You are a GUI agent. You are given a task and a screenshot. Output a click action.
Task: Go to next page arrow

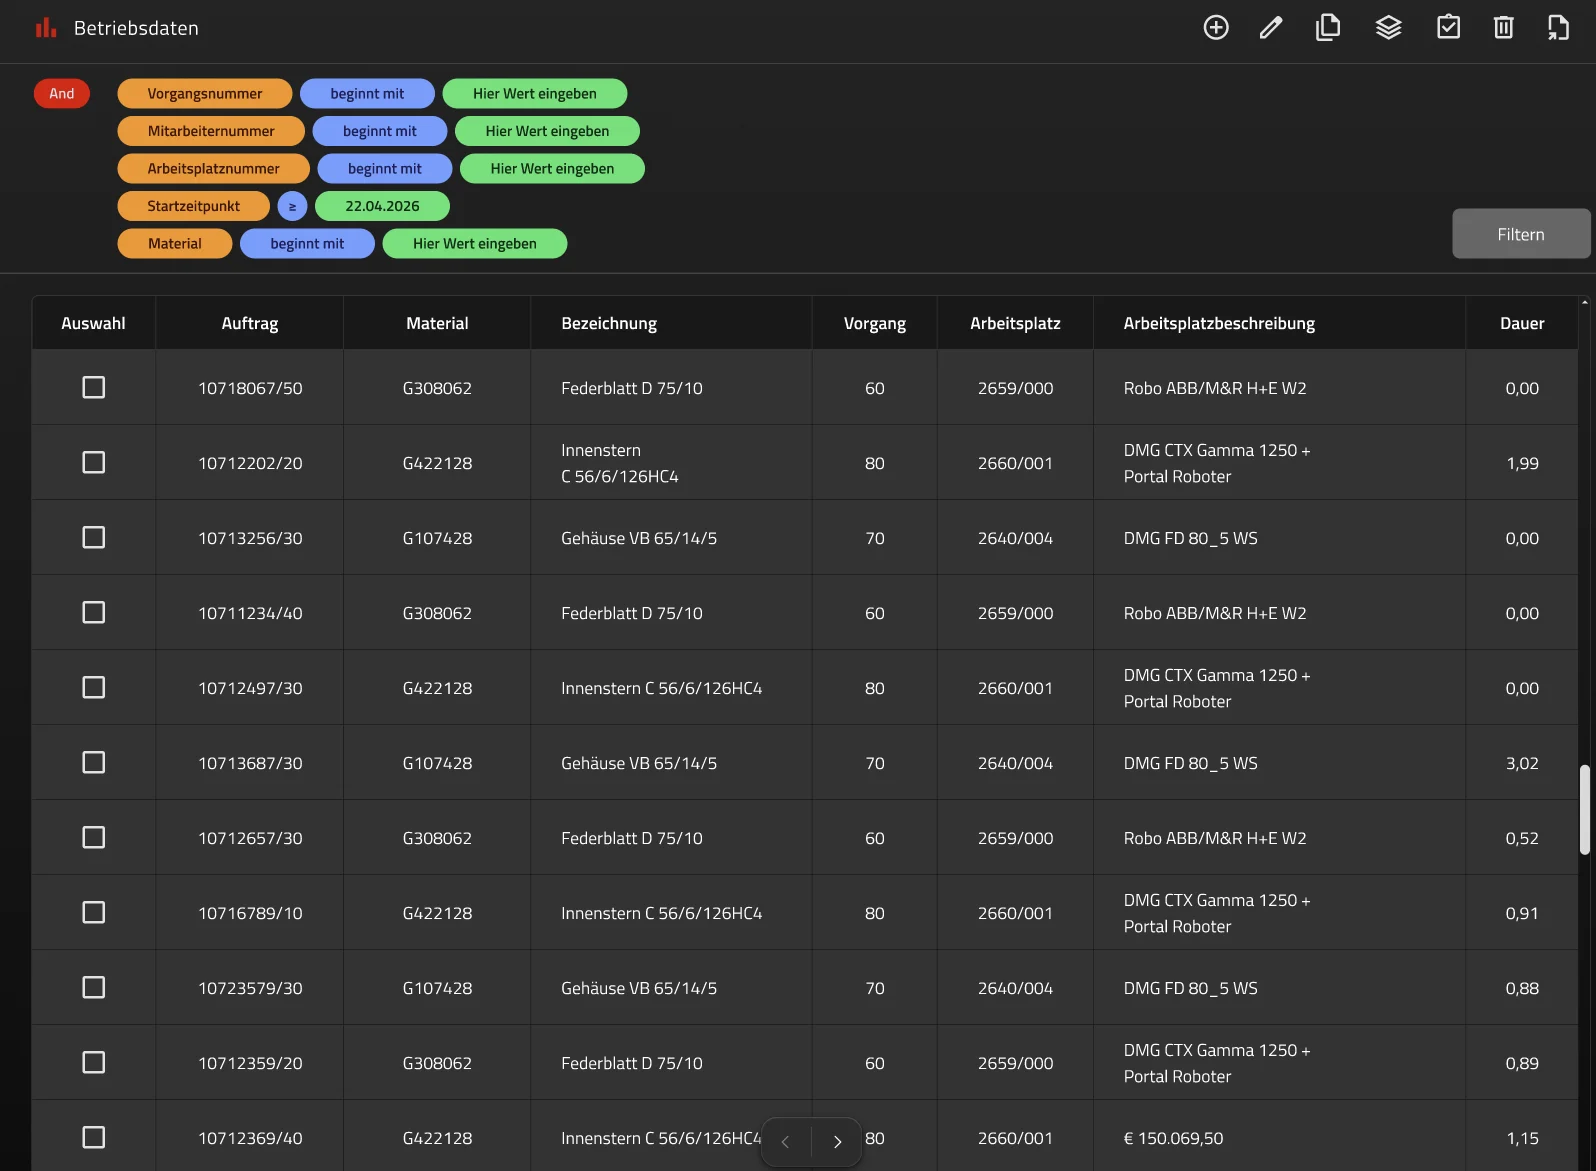pyautogui.click(x=837, y=1142)
